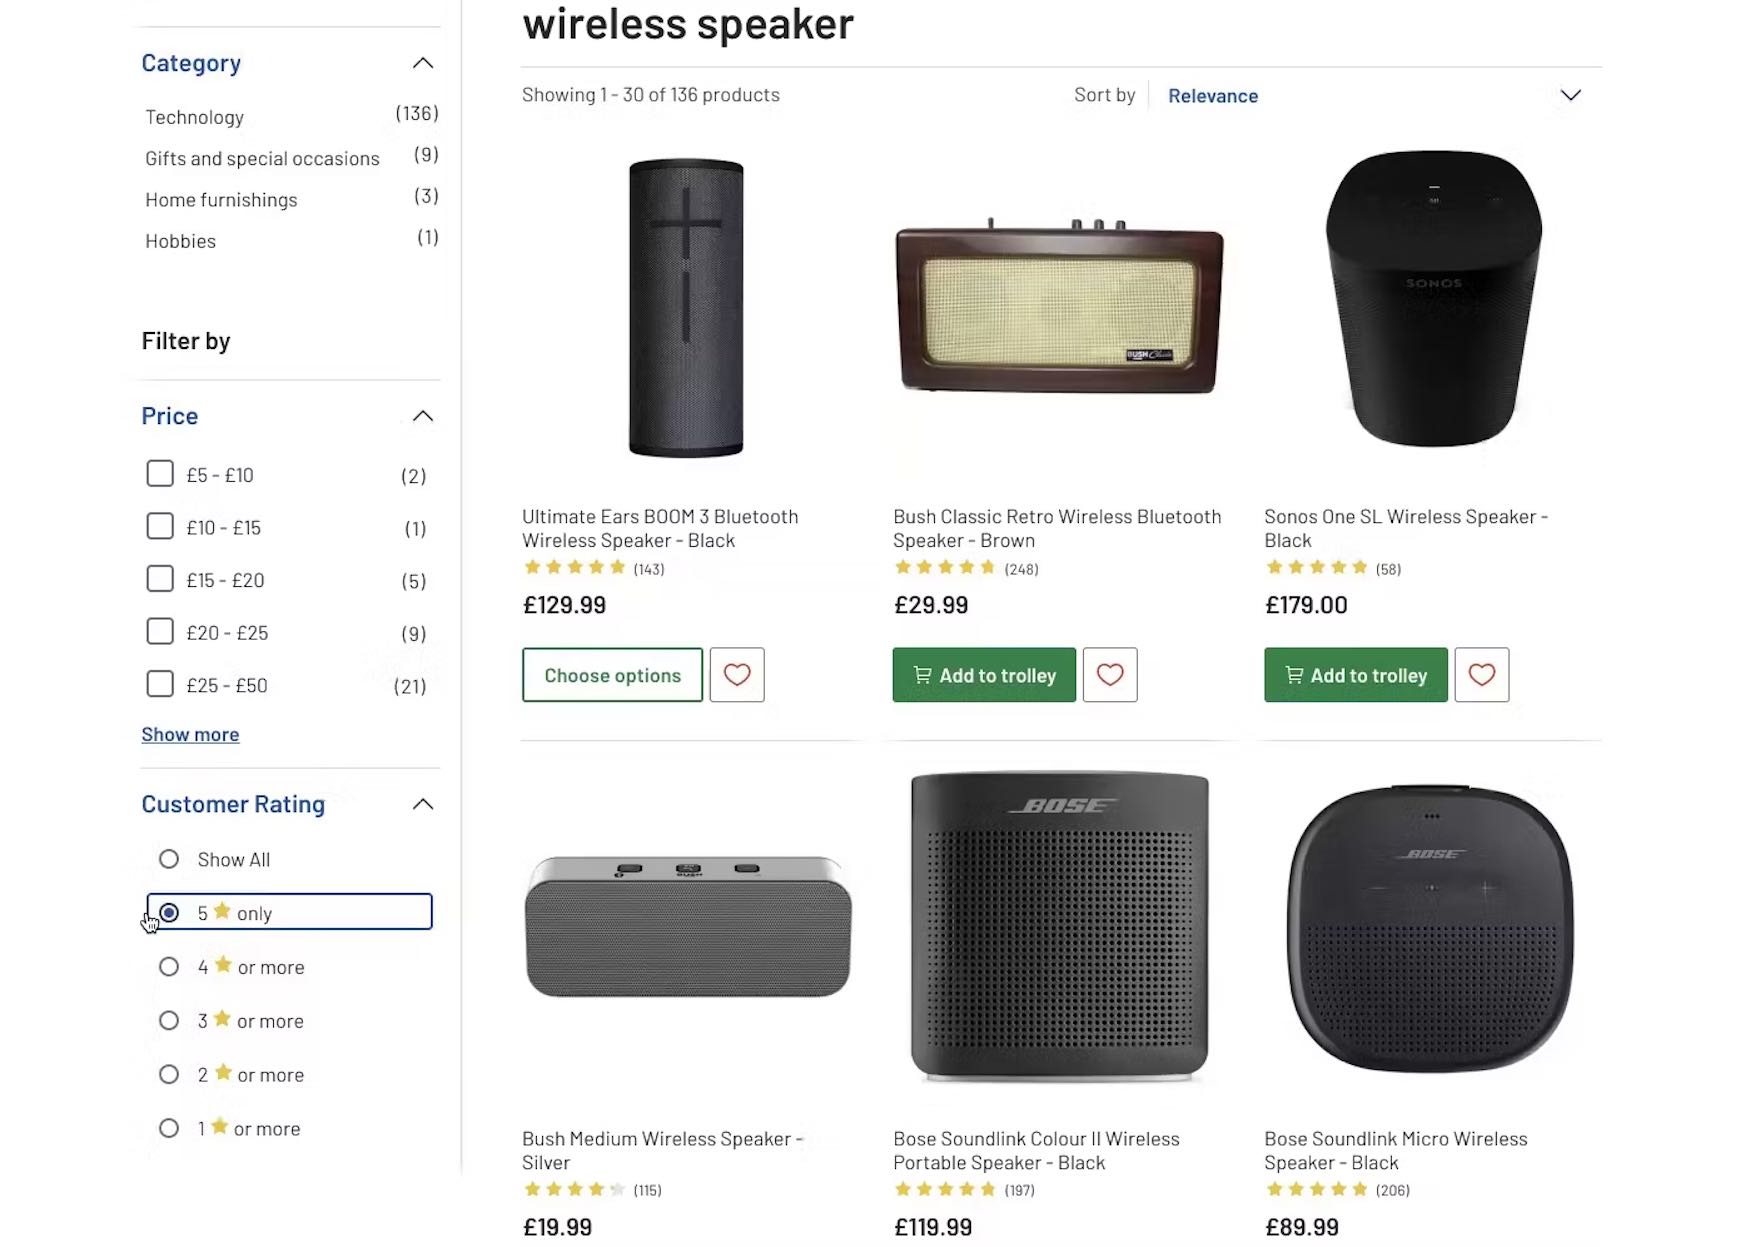Select the '4 or more' rating radio button
1760x1247 pixels.
[168, 966]
